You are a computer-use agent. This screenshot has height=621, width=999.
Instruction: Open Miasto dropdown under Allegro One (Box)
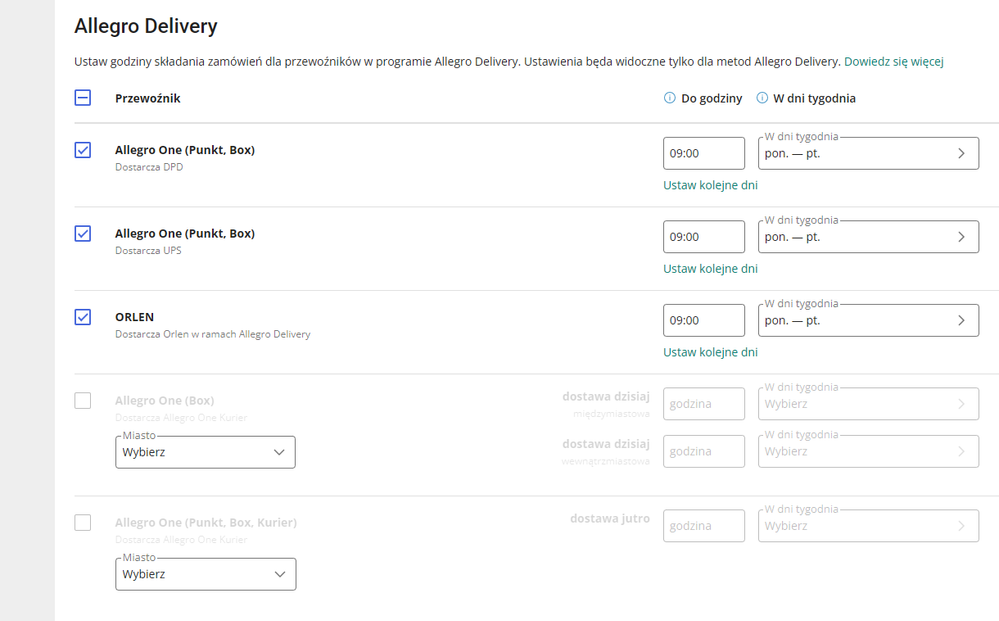(205, 452)
